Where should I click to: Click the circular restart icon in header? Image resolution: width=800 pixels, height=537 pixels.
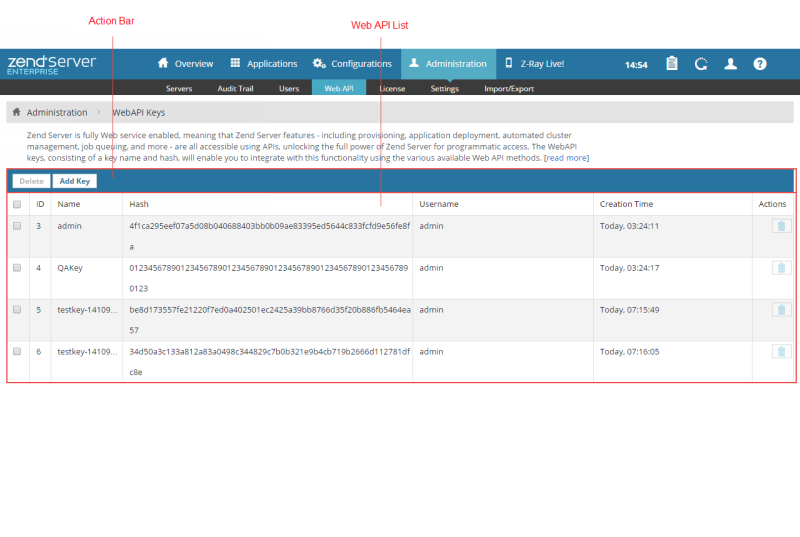701,63
